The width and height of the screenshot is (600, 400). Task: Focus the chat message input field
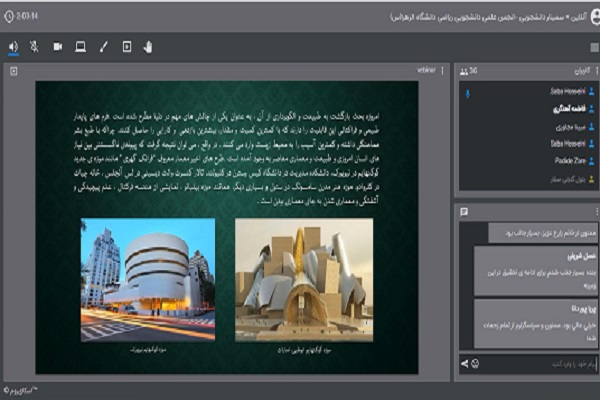[x=540, y=364]
